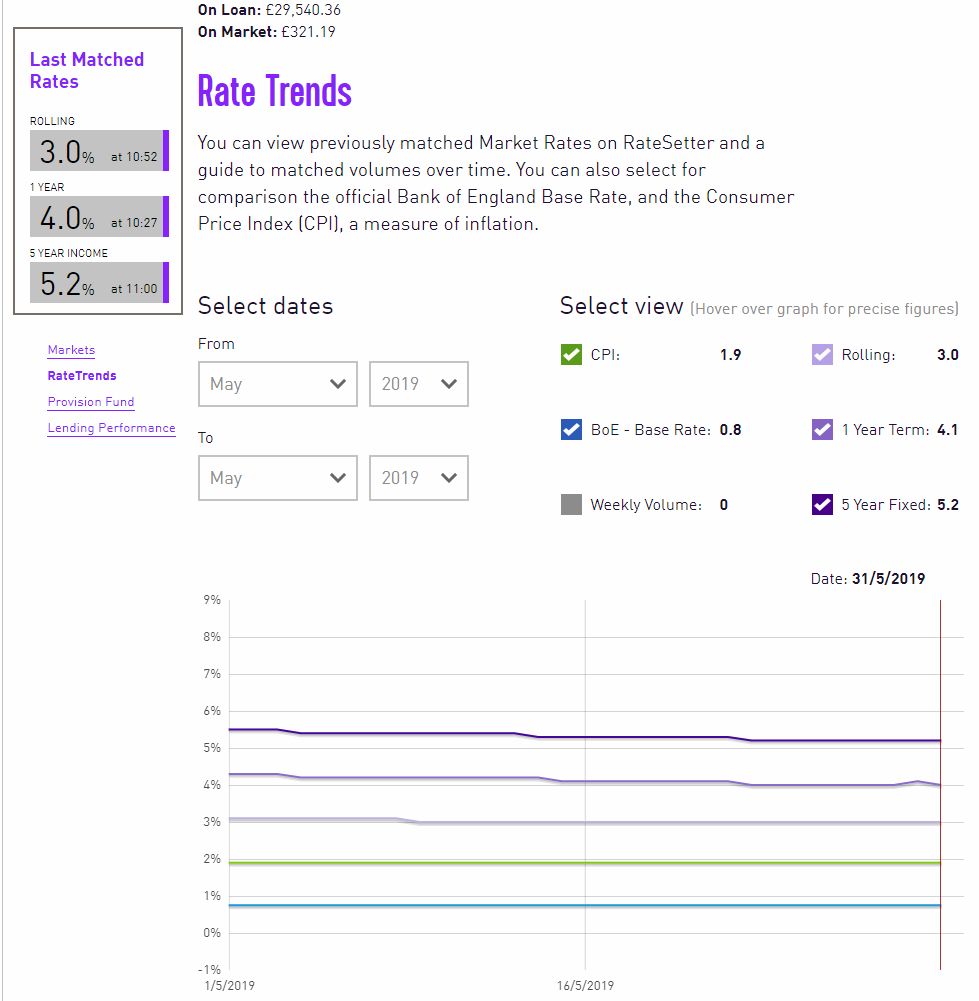Click the Rate Trends heading
This screenshot has width=979, height=1001.
click(274, 91)
